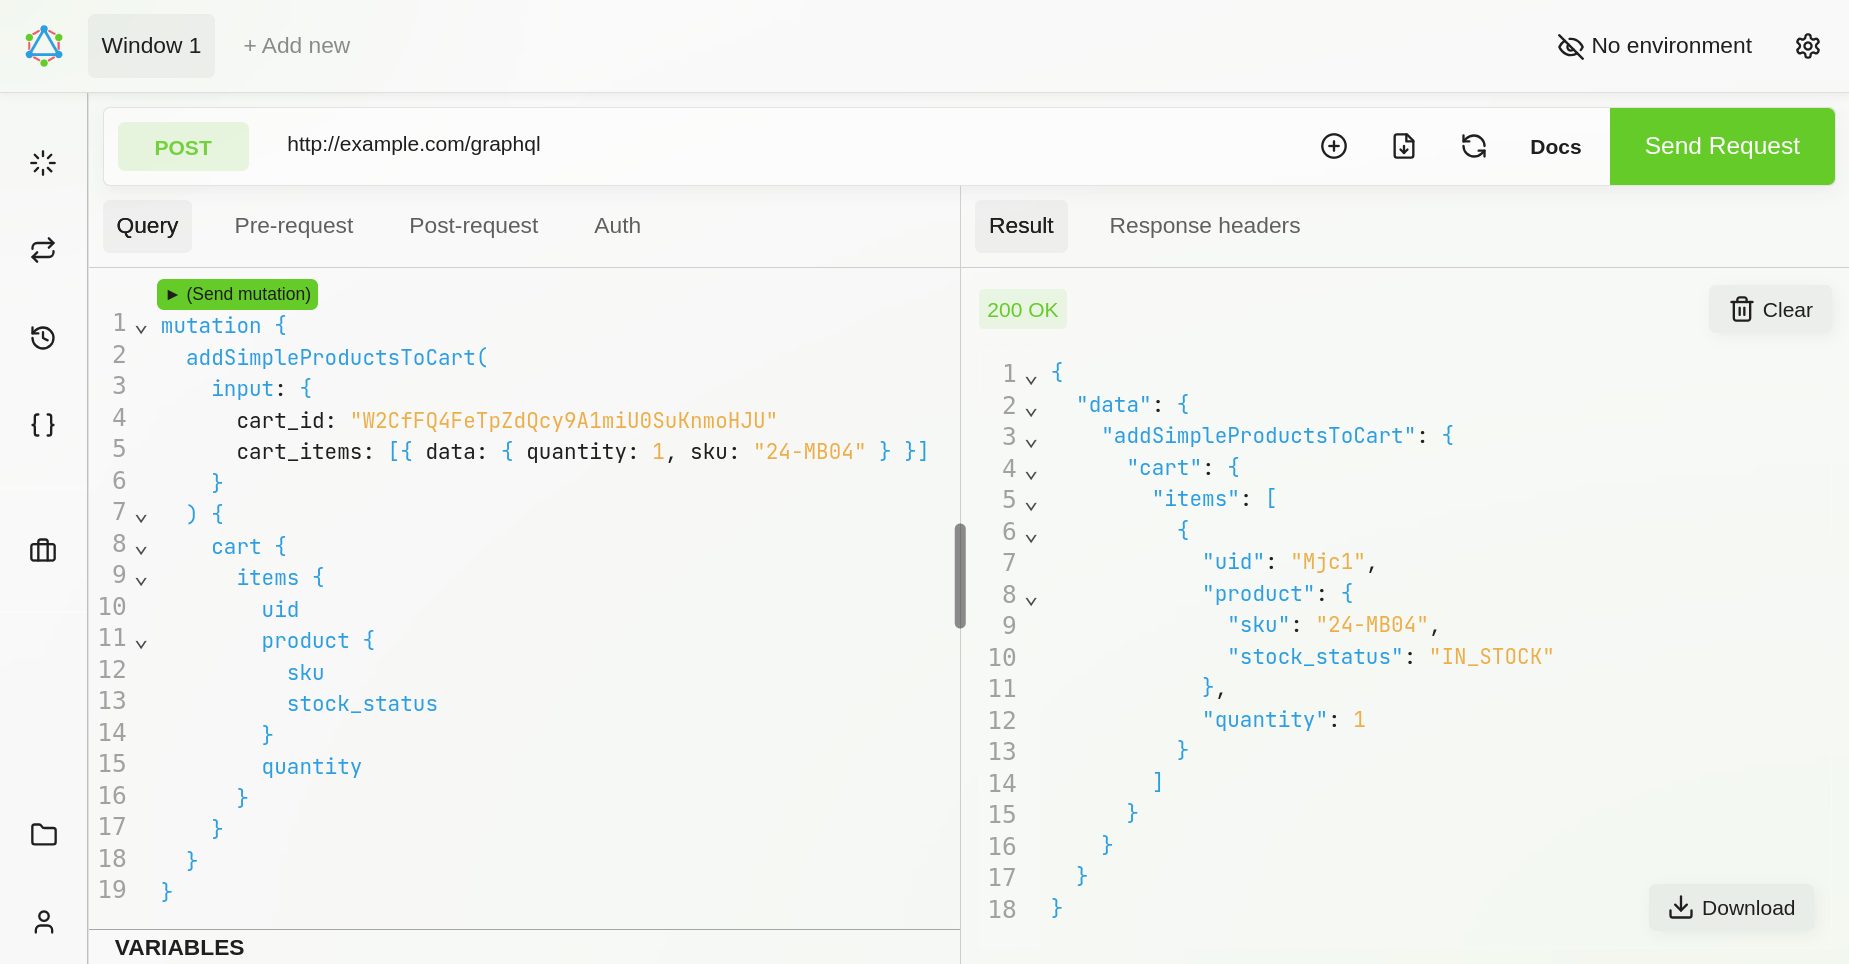The width and height of the screenshot is (1849, 964).
Task: Reload docs using the refresh icon
Action: pos(1473,146)
